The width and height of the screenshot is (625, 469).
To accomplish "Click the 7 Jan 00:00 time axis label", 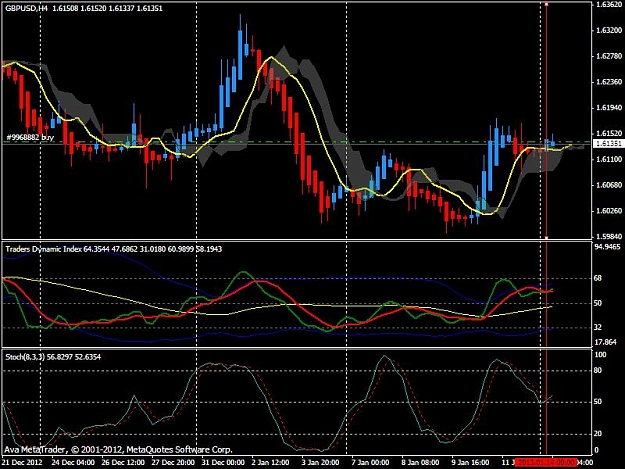I will click(370, 463).
